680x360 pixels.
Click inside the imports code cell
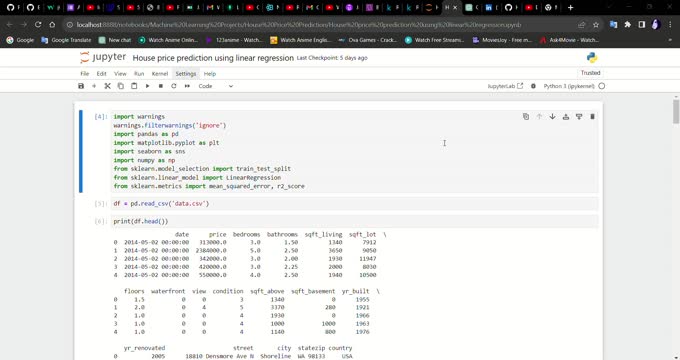click(354, 151)
